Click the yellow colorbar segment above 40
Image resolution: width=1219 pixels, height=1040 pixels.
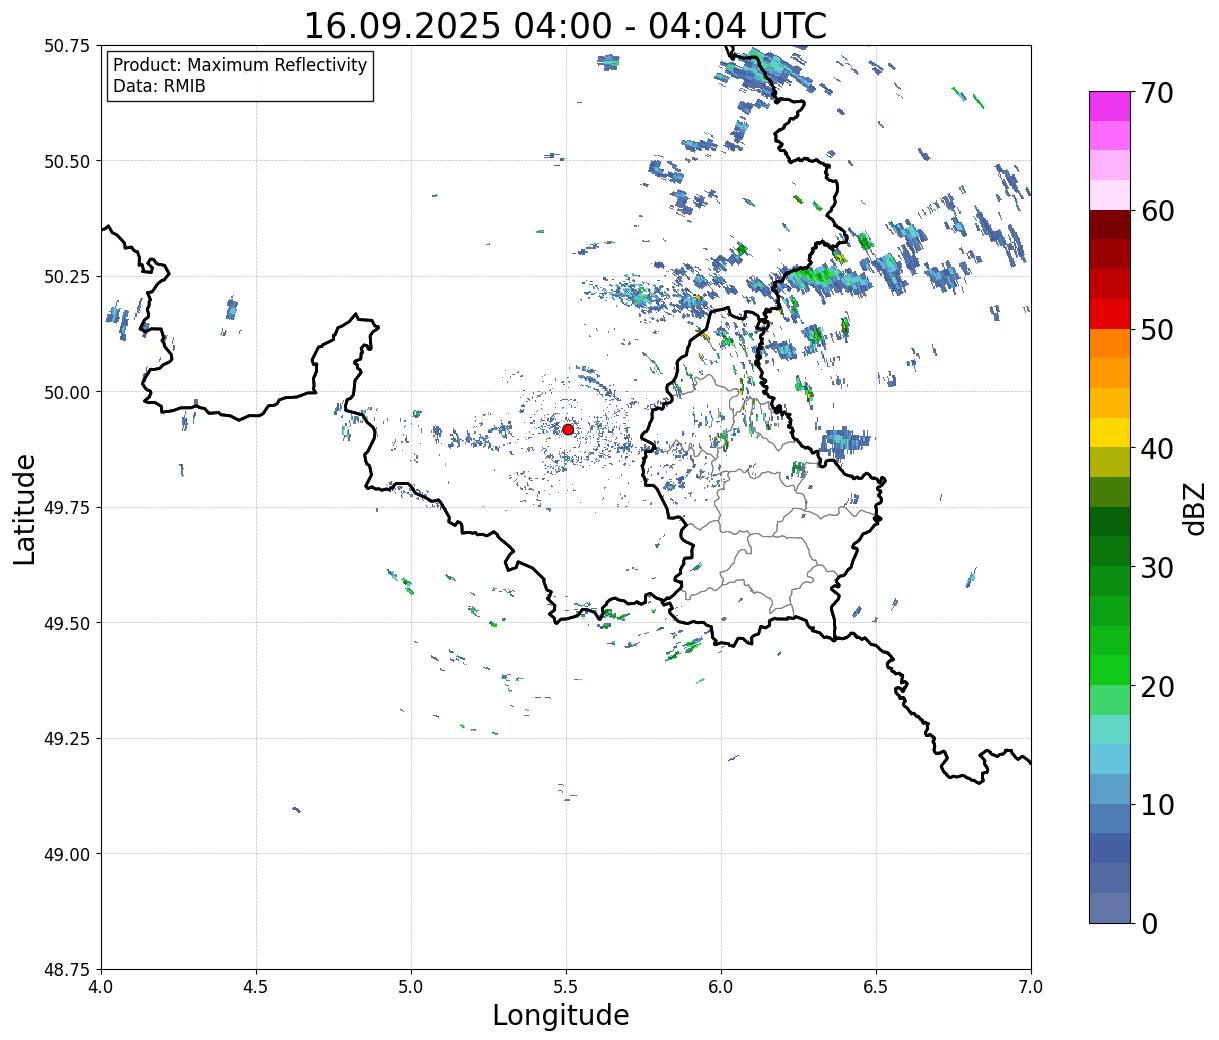pyautogui.click(x=1110, y=432)
